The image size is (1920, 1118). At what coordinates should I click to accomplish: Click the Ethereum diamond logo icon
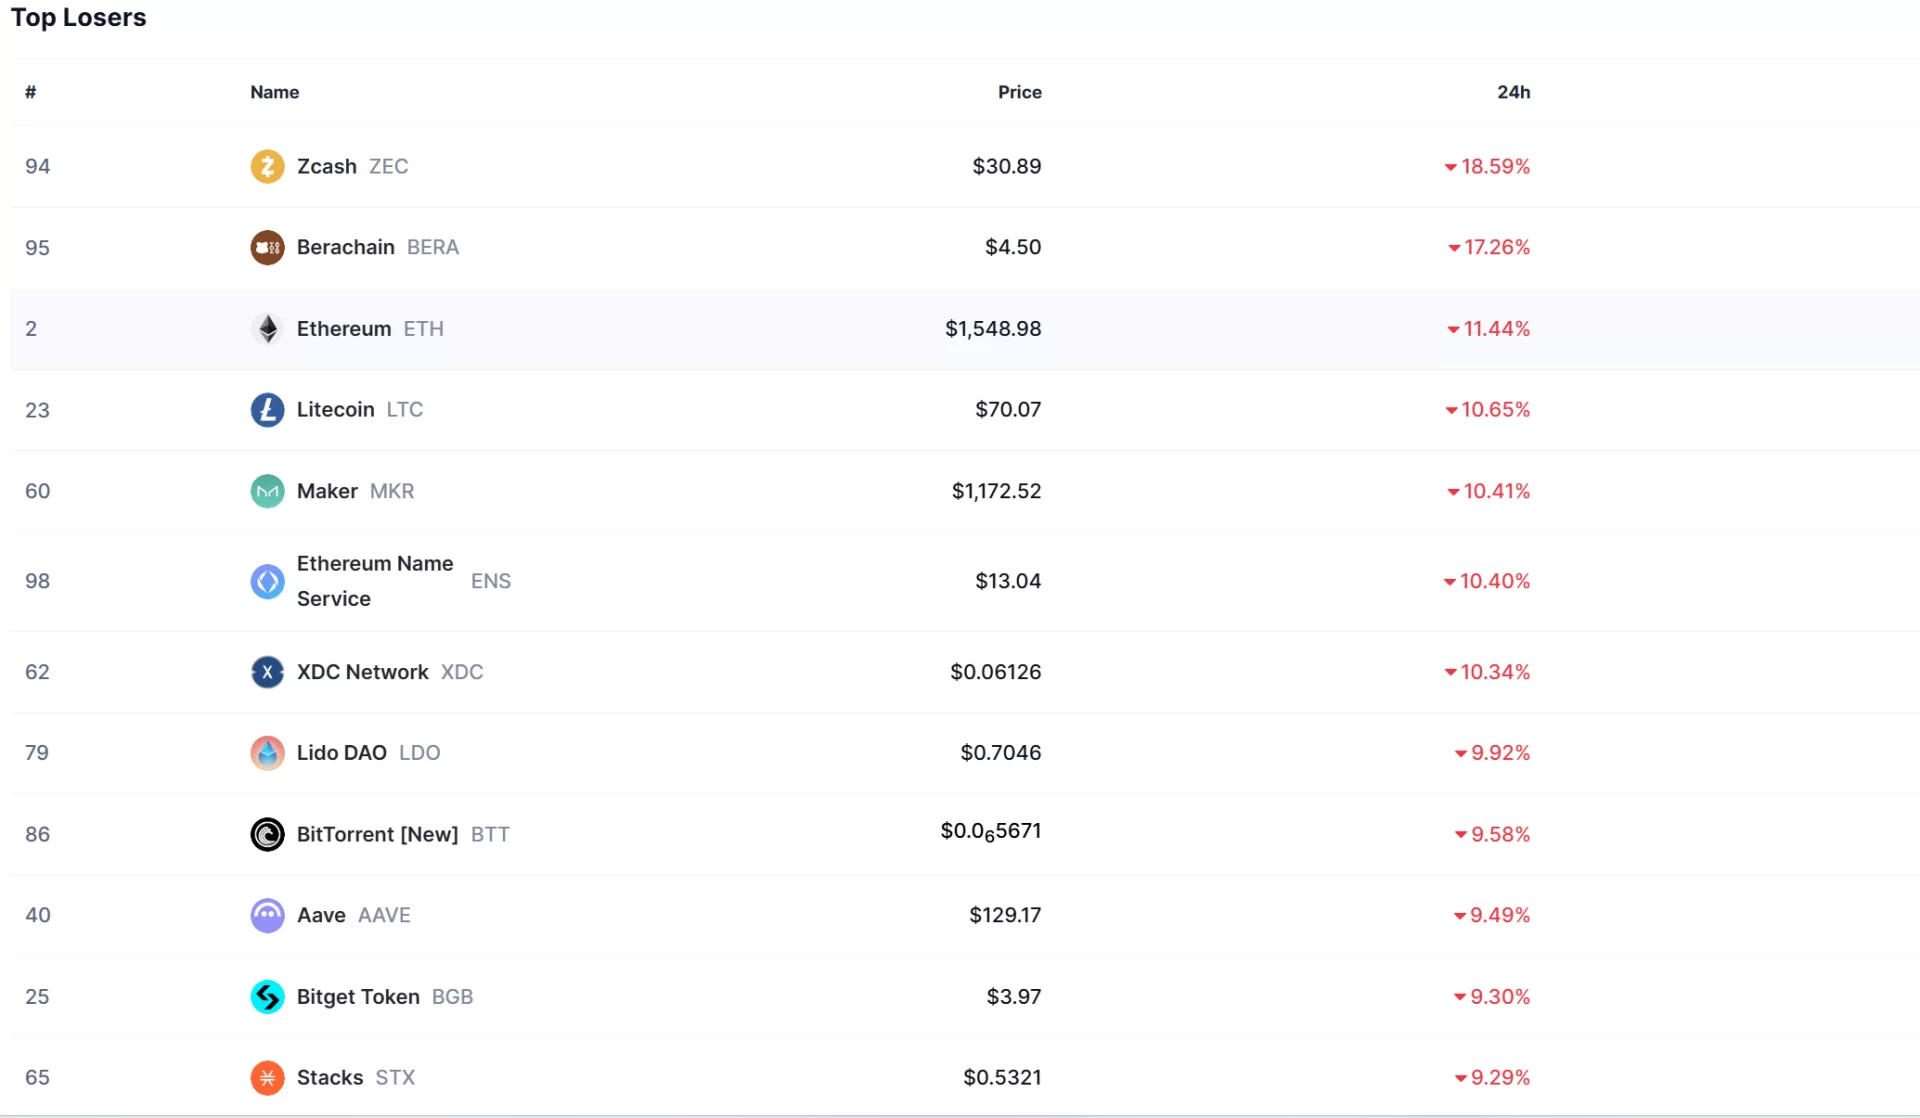[x=267, y=329]
